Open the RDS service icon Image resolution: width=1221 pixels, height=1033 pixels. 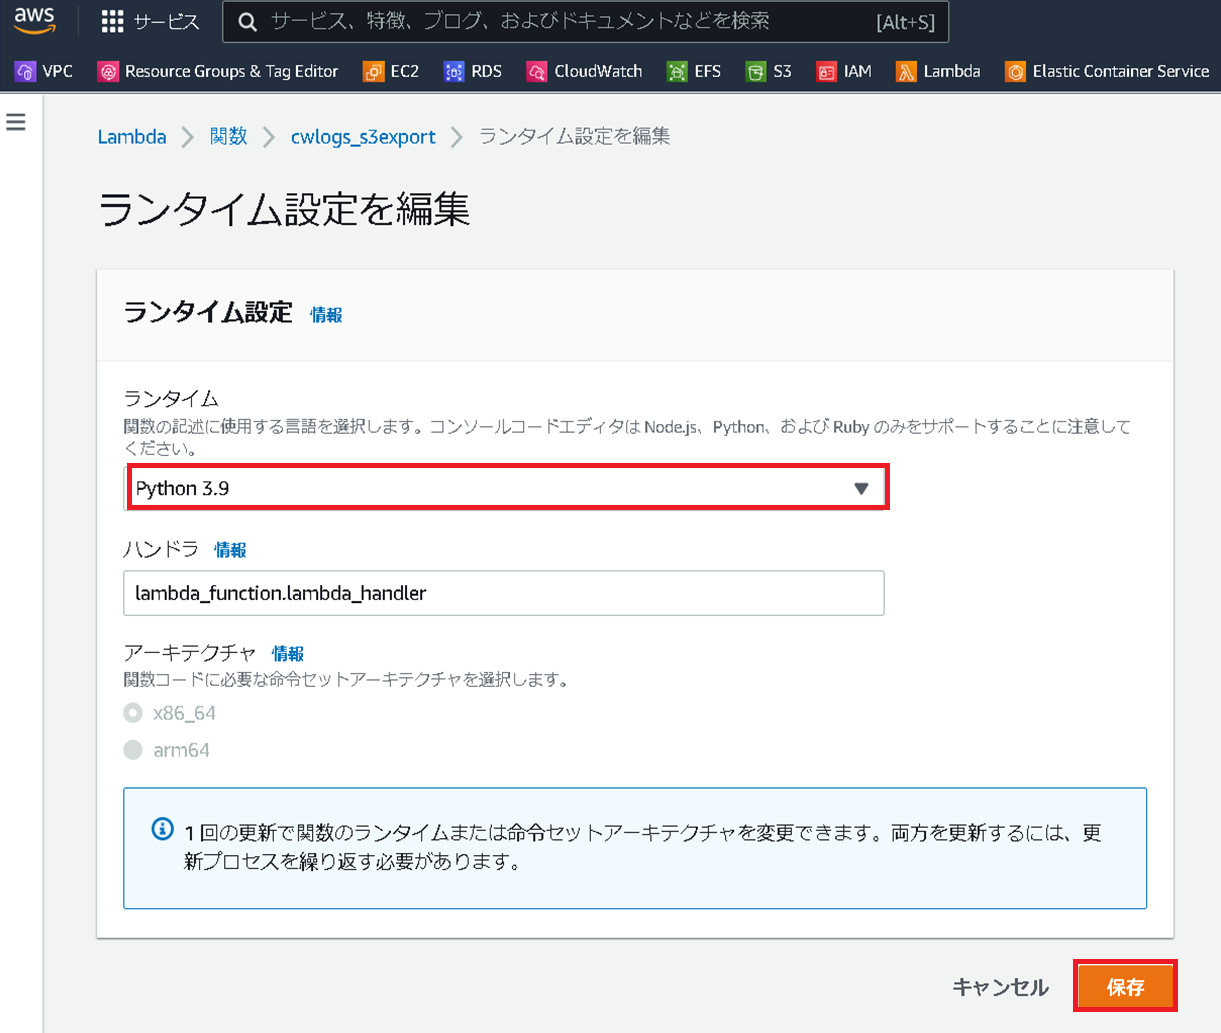coord(472,71)
